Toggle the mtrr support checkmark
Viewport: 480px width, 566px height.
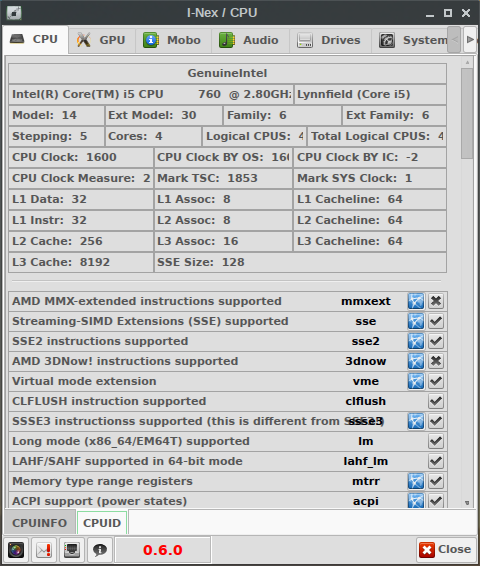pyautogui.click(x=436, y=481)
